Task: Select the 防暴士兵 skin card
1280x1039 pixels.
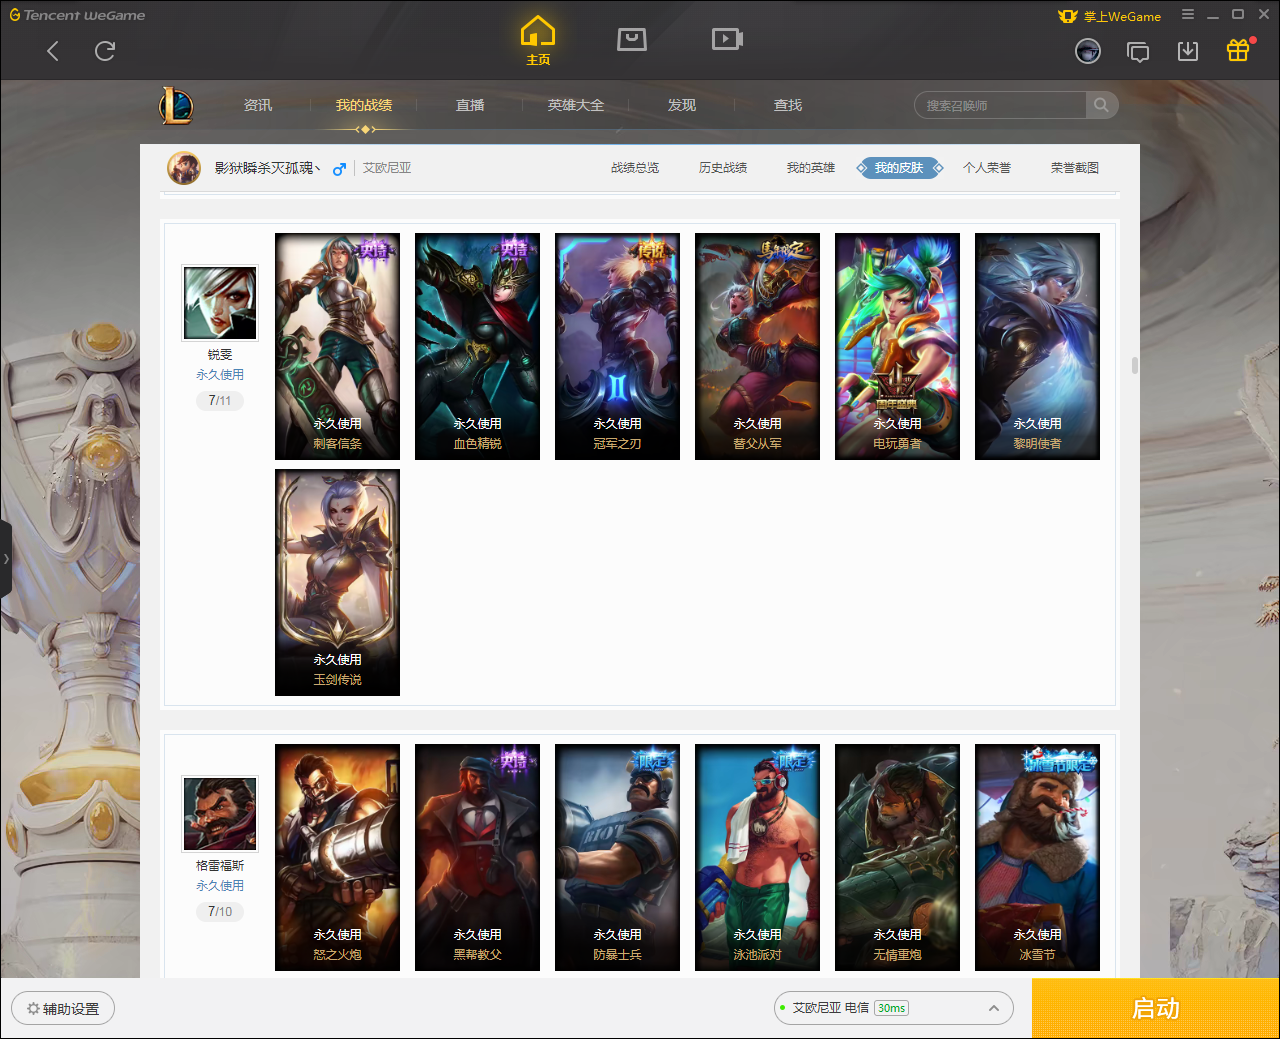Action: point(617,857)
